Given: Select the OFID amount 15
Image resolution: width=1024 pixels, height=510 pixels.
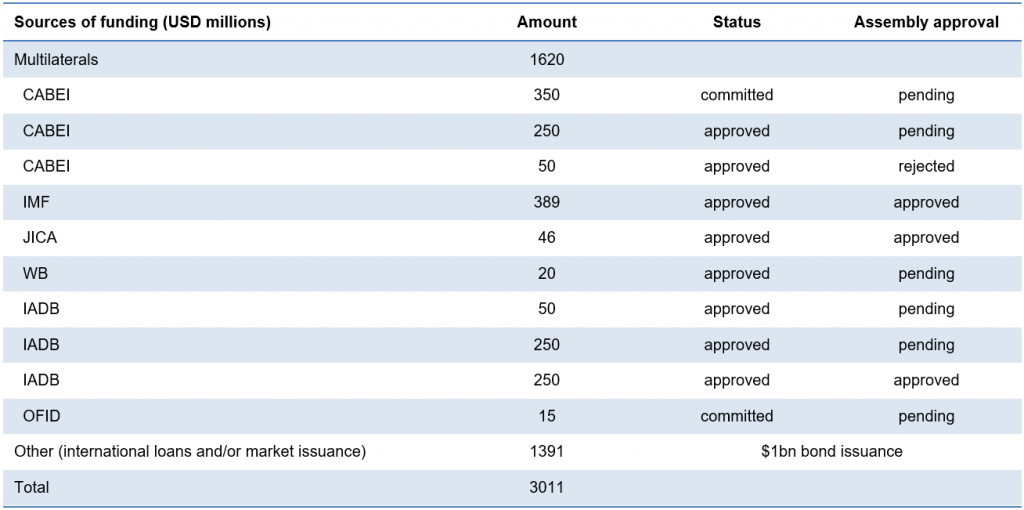Looking at the screenshot, I should click(547, 416).
